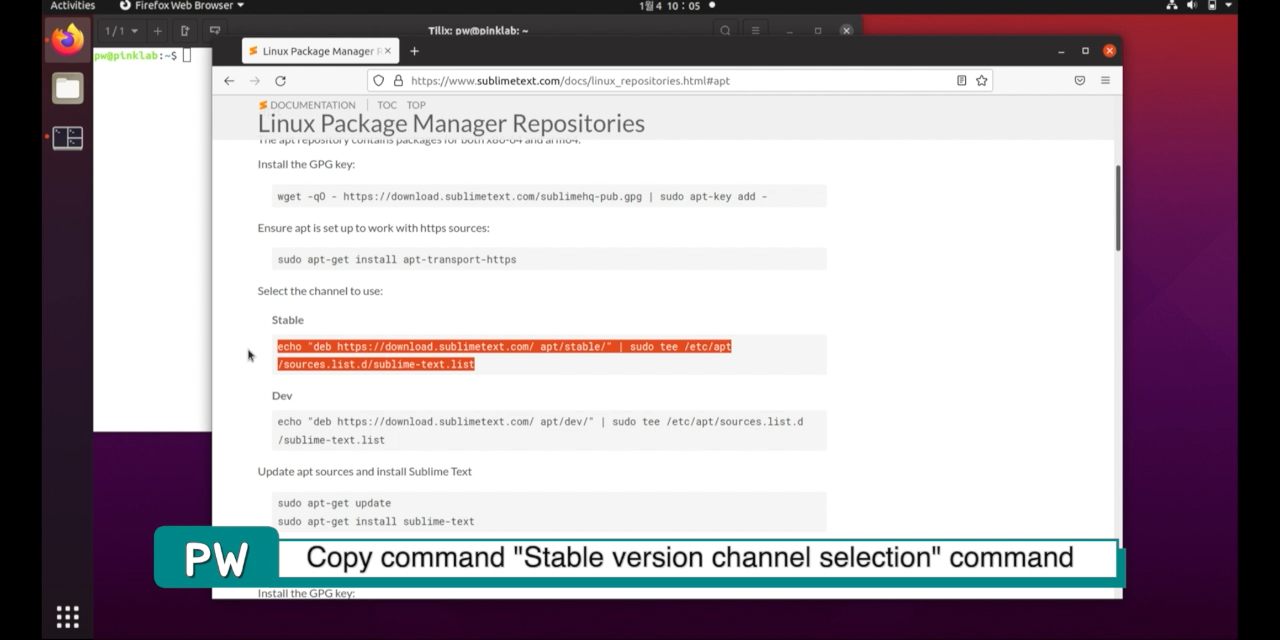
Task: Open the DOCUMENTATION link
Action: (307, 105)
